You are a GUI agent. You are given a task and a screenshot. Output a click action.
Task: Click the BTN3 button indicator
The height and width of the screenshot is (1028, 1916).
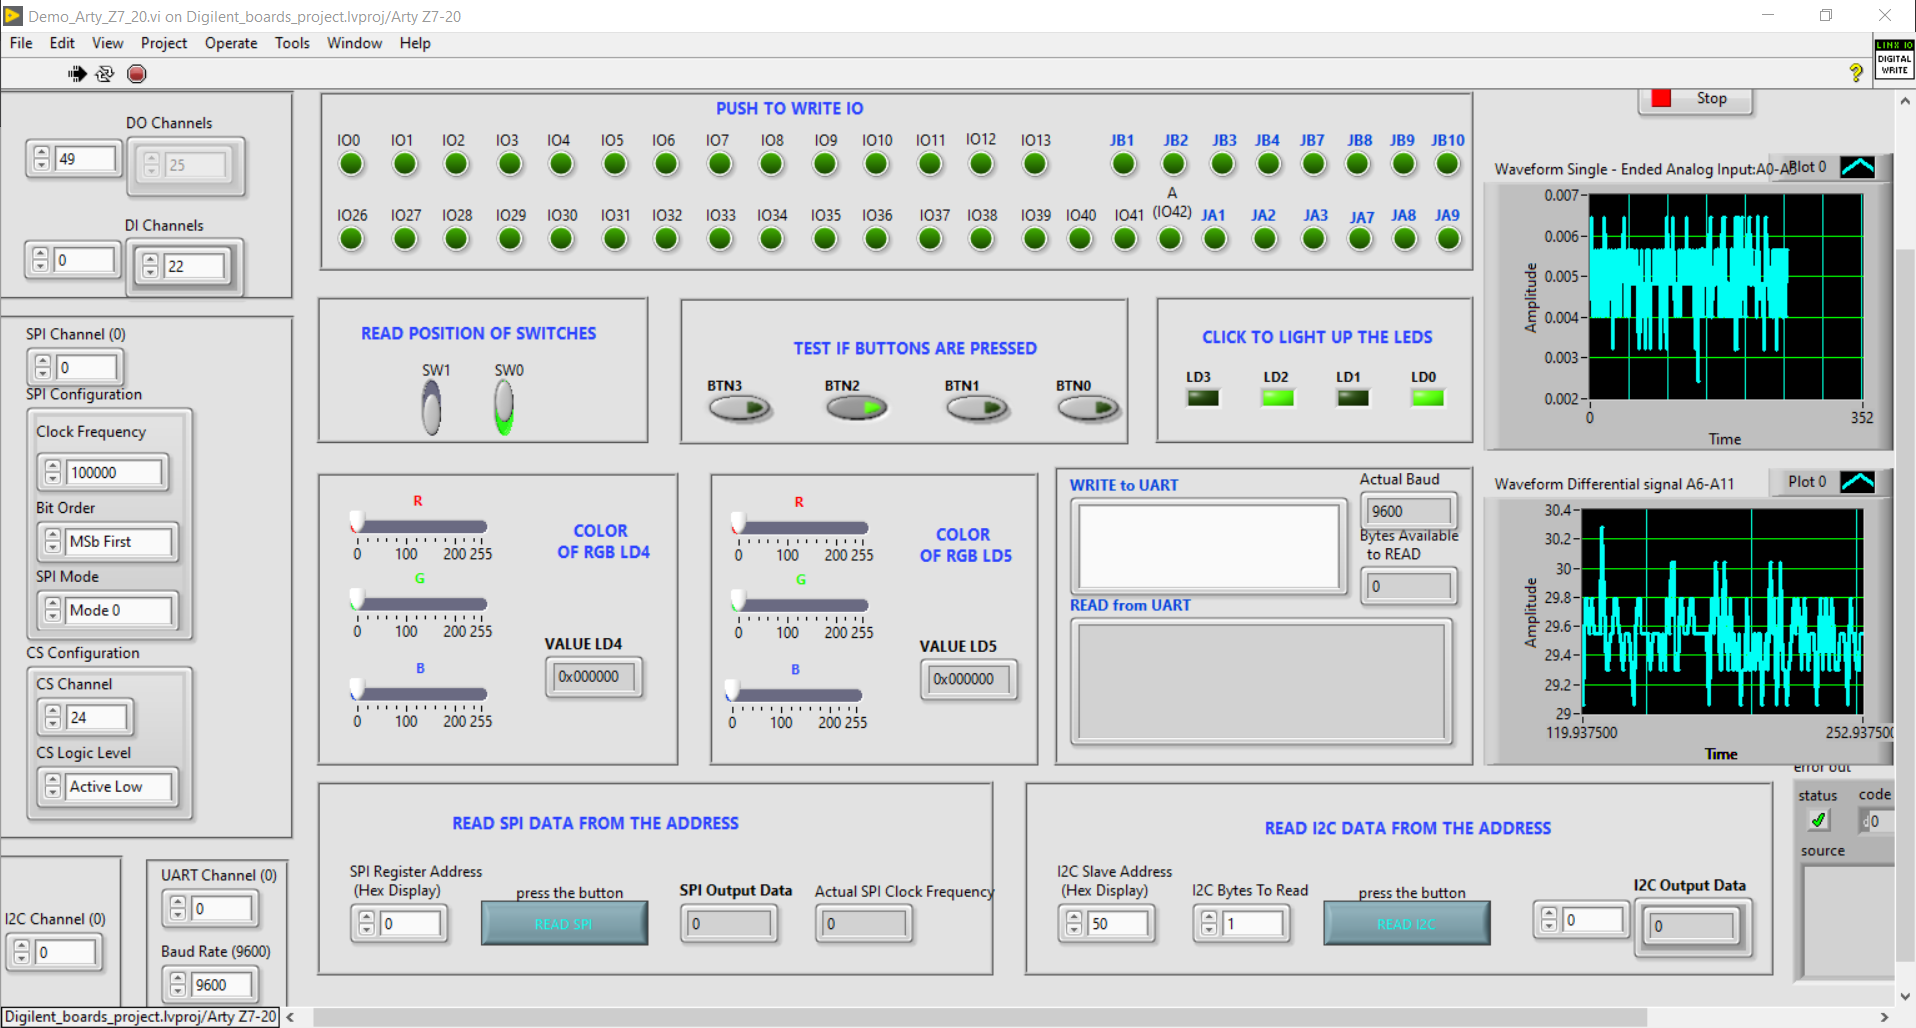point(739,408)
